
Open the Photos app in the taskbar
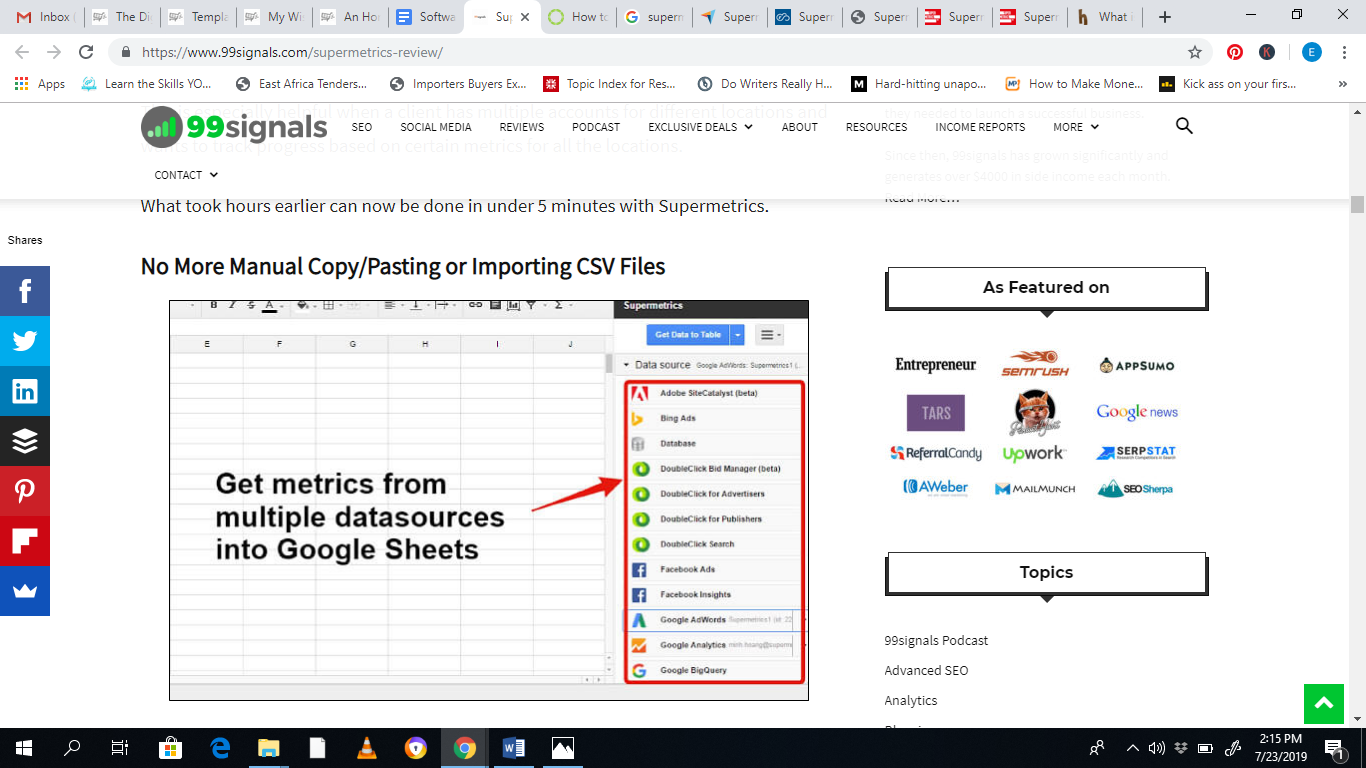[x=563, y=748]
